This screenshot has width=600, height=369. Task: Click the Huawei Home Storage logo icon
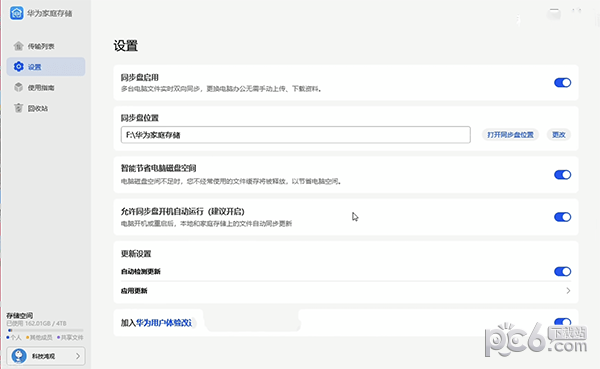16,13
